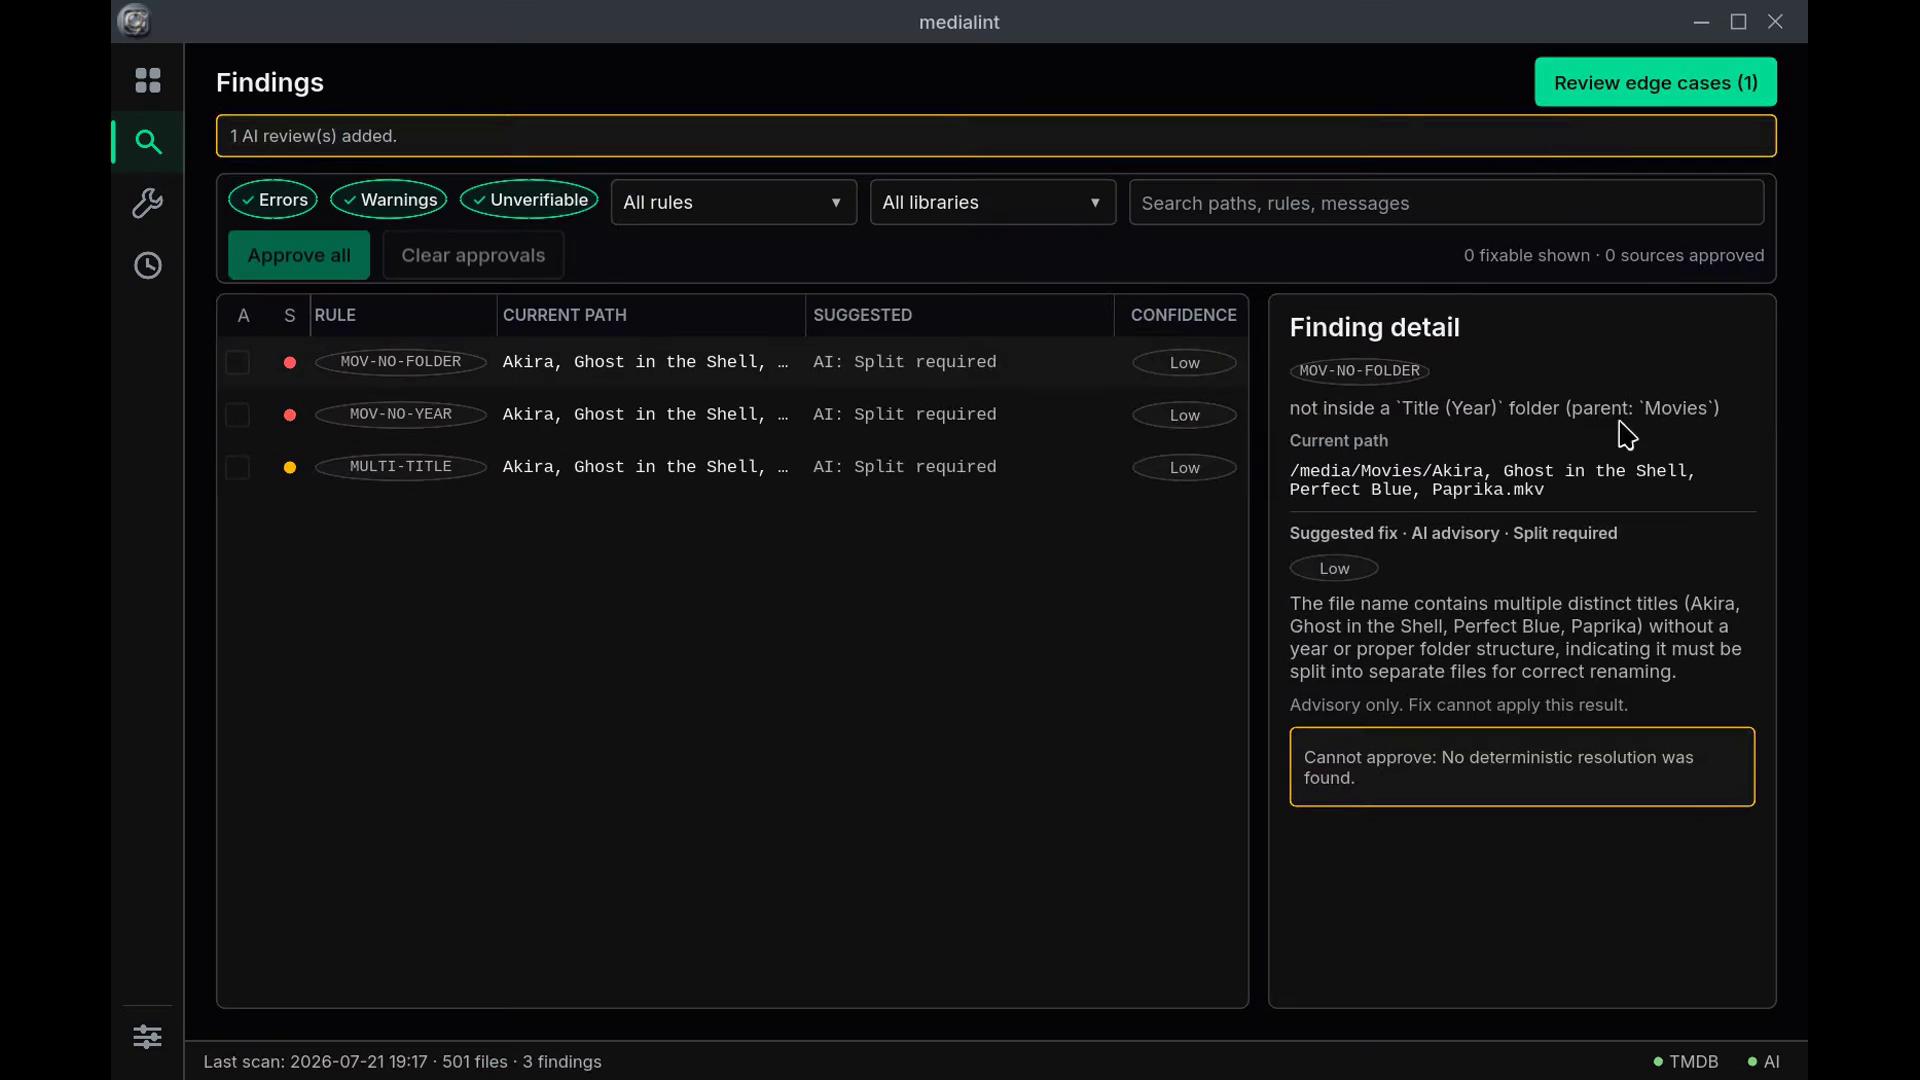Screen dimensions: 1920x1080
Task: Click the Review edge cases (1) button
Action: tap(1655, 82)
